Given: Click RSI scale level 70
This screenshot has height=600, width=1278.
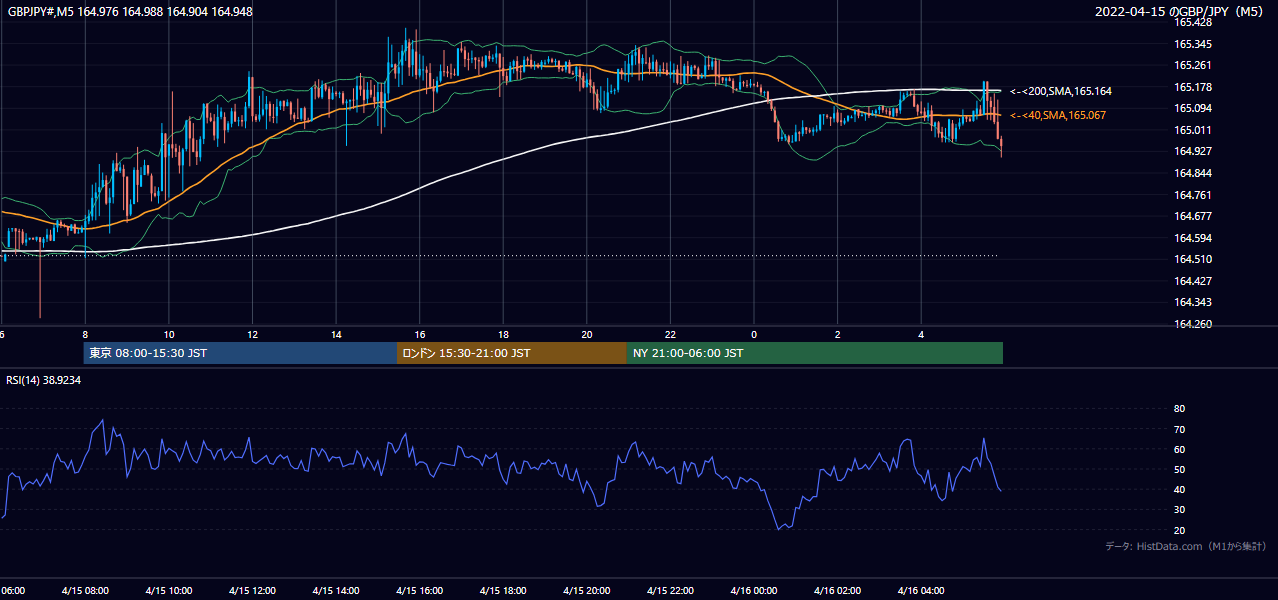Looking at the screenshot, I should [1179, 429].
